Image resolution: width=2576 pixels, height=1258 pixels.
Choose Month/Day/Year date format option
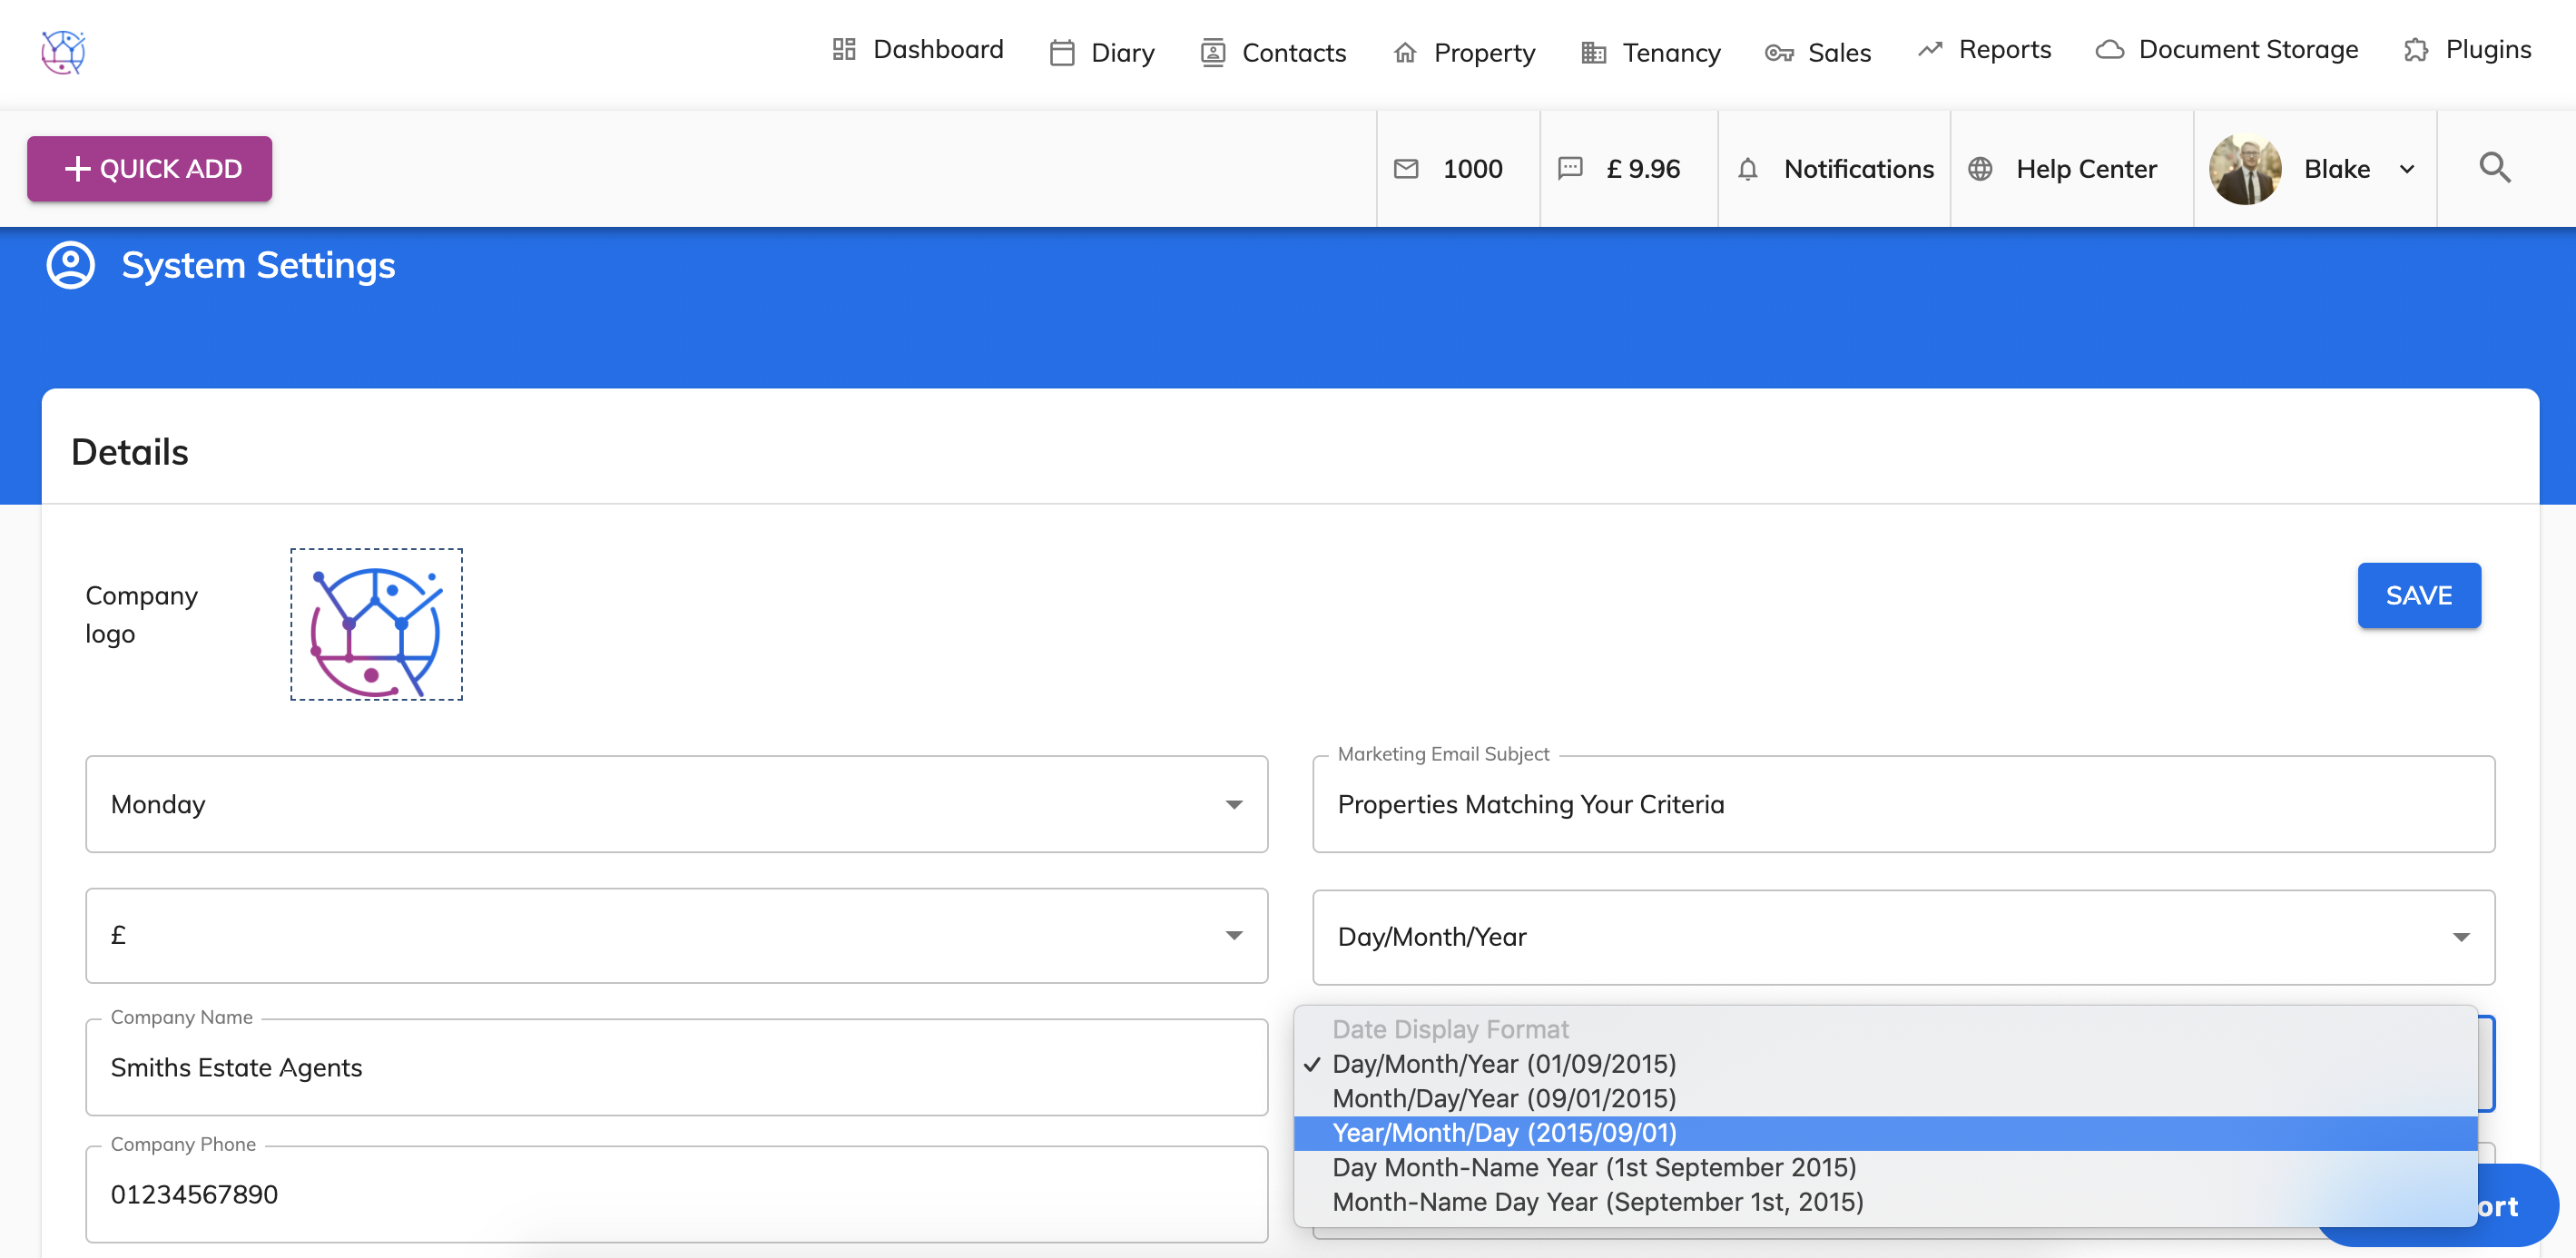click(x=1504, y=1098)
